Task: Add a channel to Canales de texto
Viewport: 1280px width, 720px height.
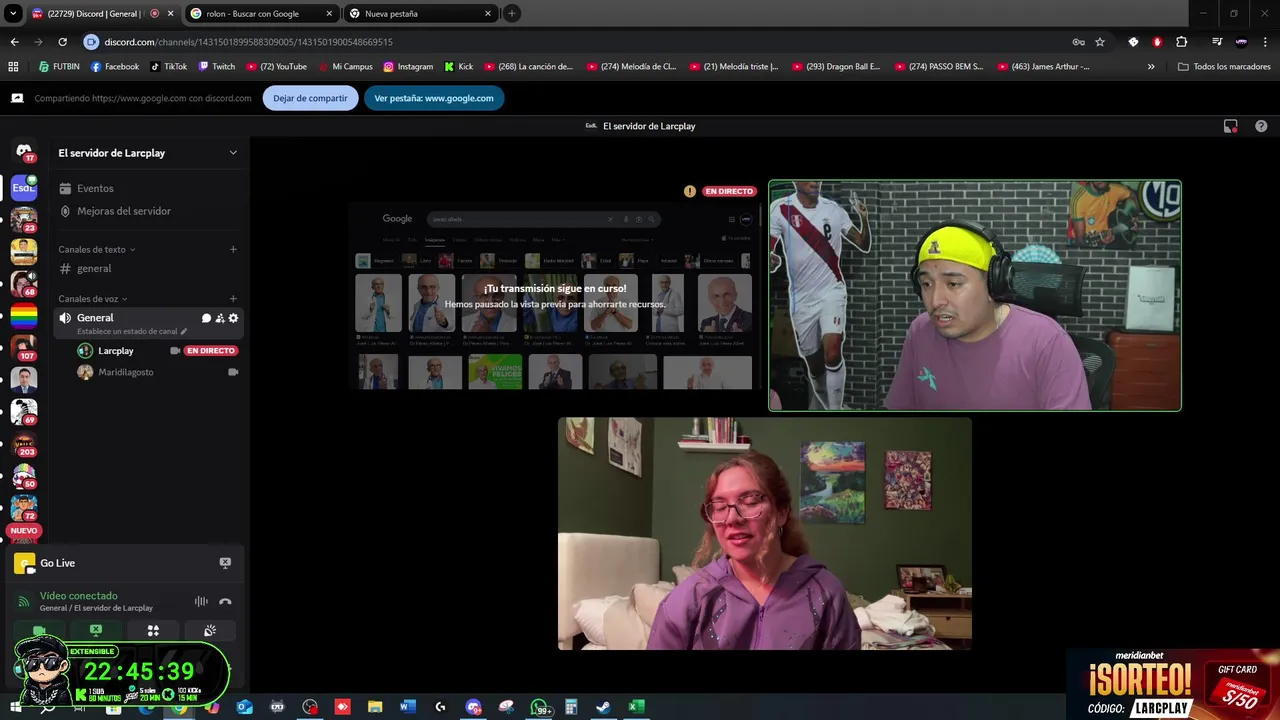Action: click(x=233, y=249)
